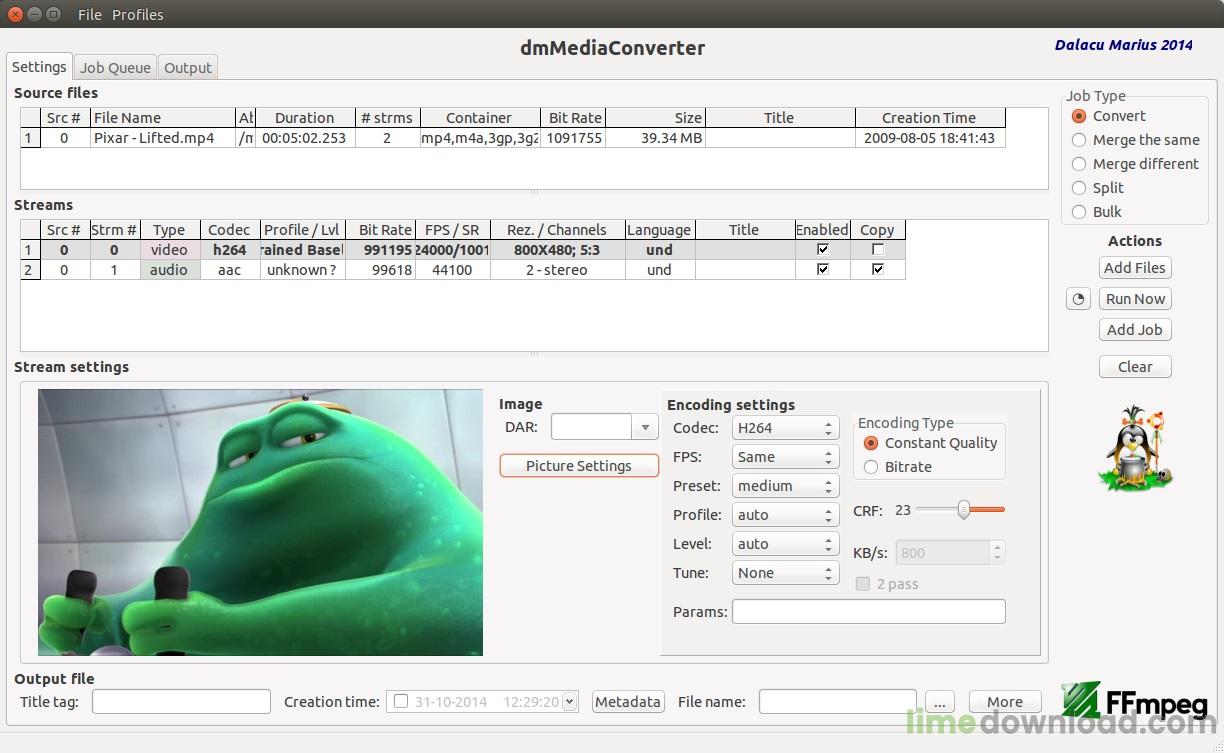1224x753 pixels.
Task: Open the file browse "..." button
Action: pyautogui.click(x=939, y=701)
